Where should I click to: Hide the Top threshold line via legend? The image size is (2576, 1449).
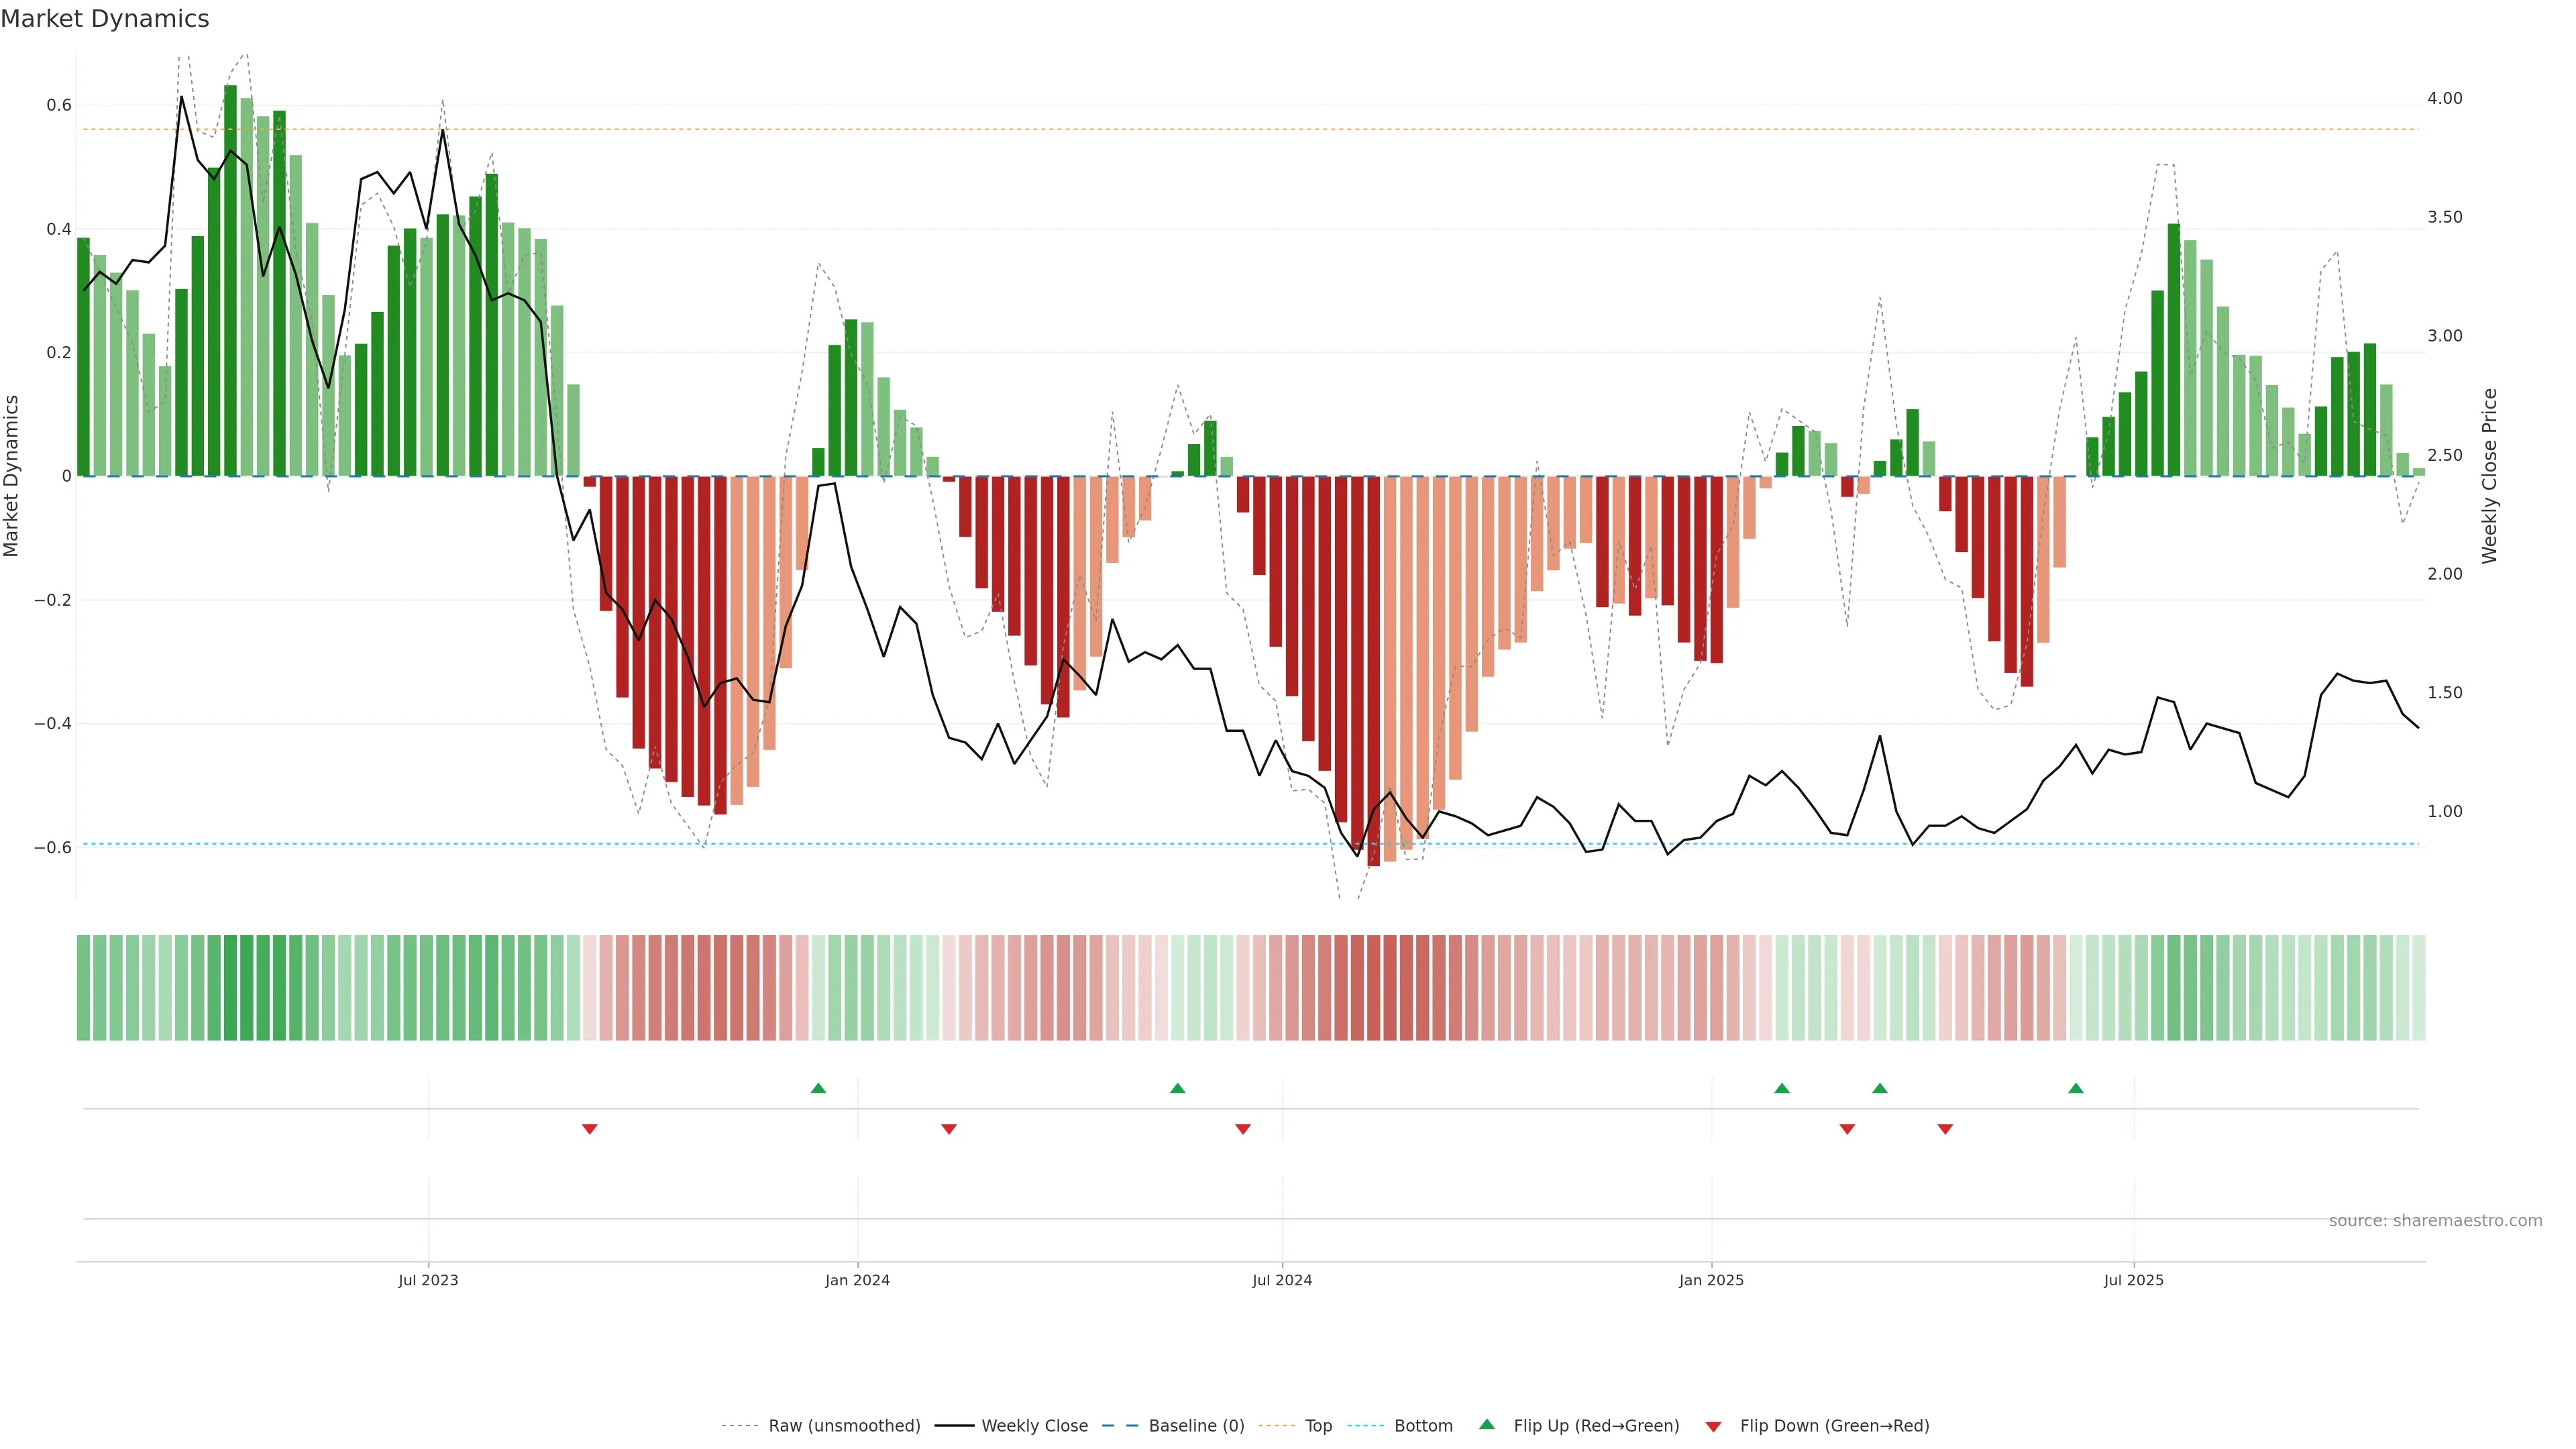point(1318,1426)
